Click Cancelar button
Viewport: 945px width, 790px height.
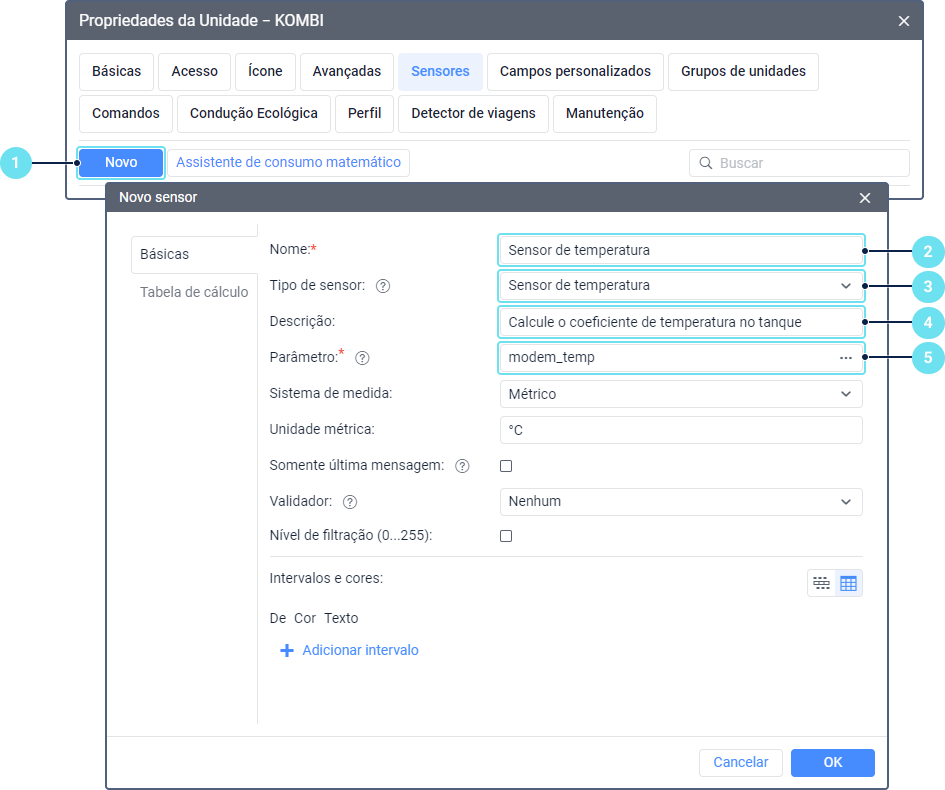point(740,762)
